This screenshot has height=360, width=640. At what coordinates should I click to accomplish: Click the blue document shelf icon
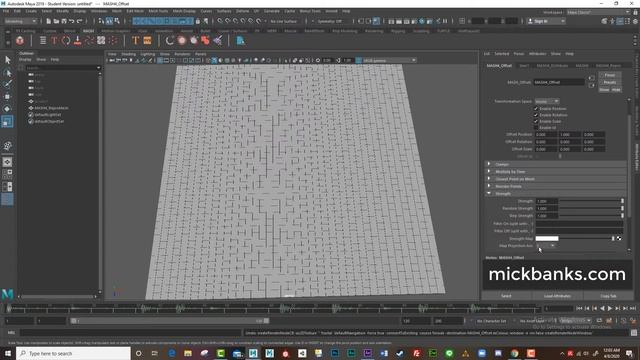240,40
